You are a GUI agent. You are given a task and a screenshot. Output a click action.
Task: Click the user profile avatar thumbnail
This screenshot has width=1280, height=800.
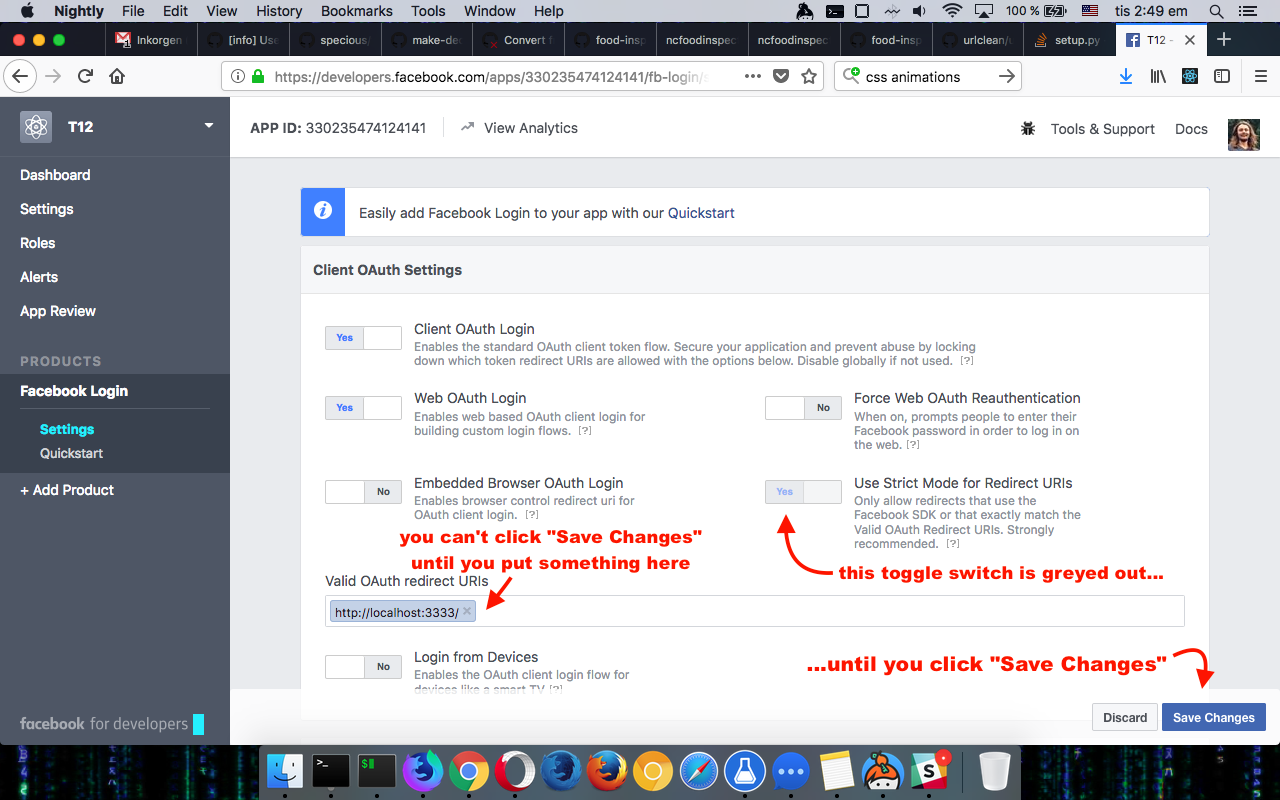coord(1243,135)
